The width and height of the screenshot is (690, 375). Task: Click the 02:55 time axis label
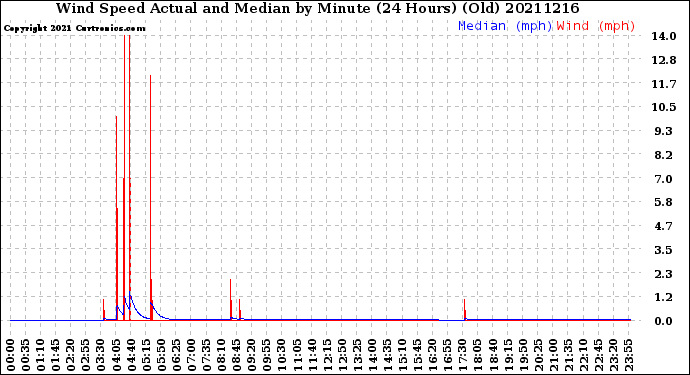tap(86, 354)
